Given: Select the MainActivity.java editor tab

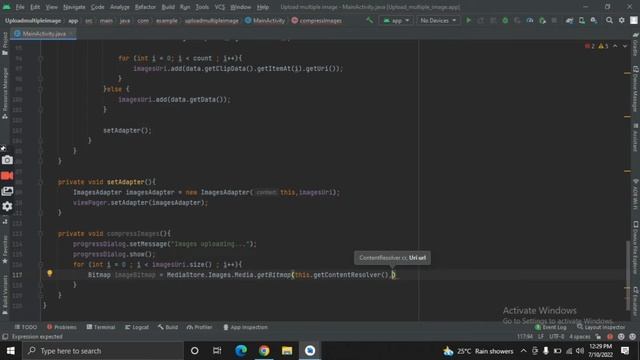Looking at the screenshot, I should coord(43,34).
